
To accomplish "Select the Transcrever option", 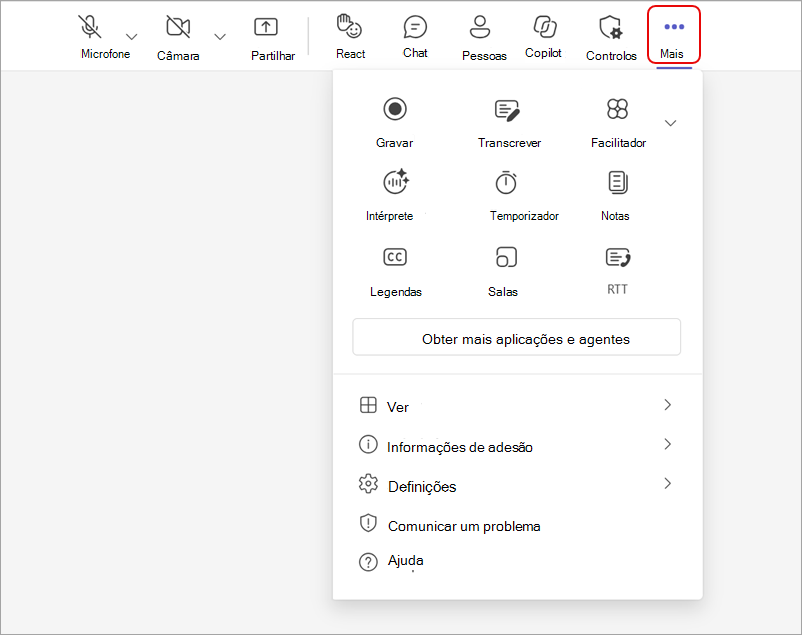I will 509,122.
